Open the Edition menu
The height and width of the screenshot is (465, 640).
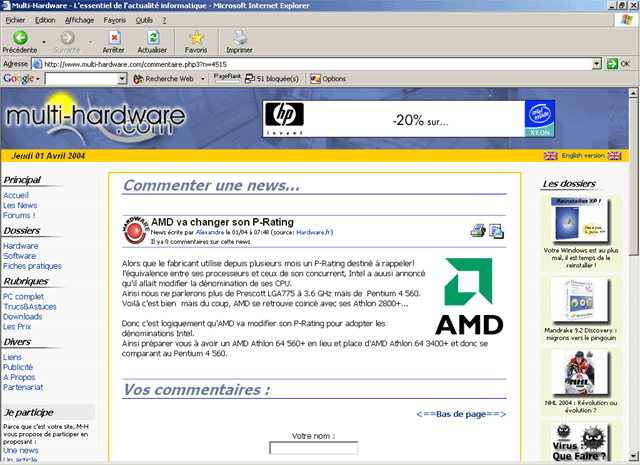point(45,20)
